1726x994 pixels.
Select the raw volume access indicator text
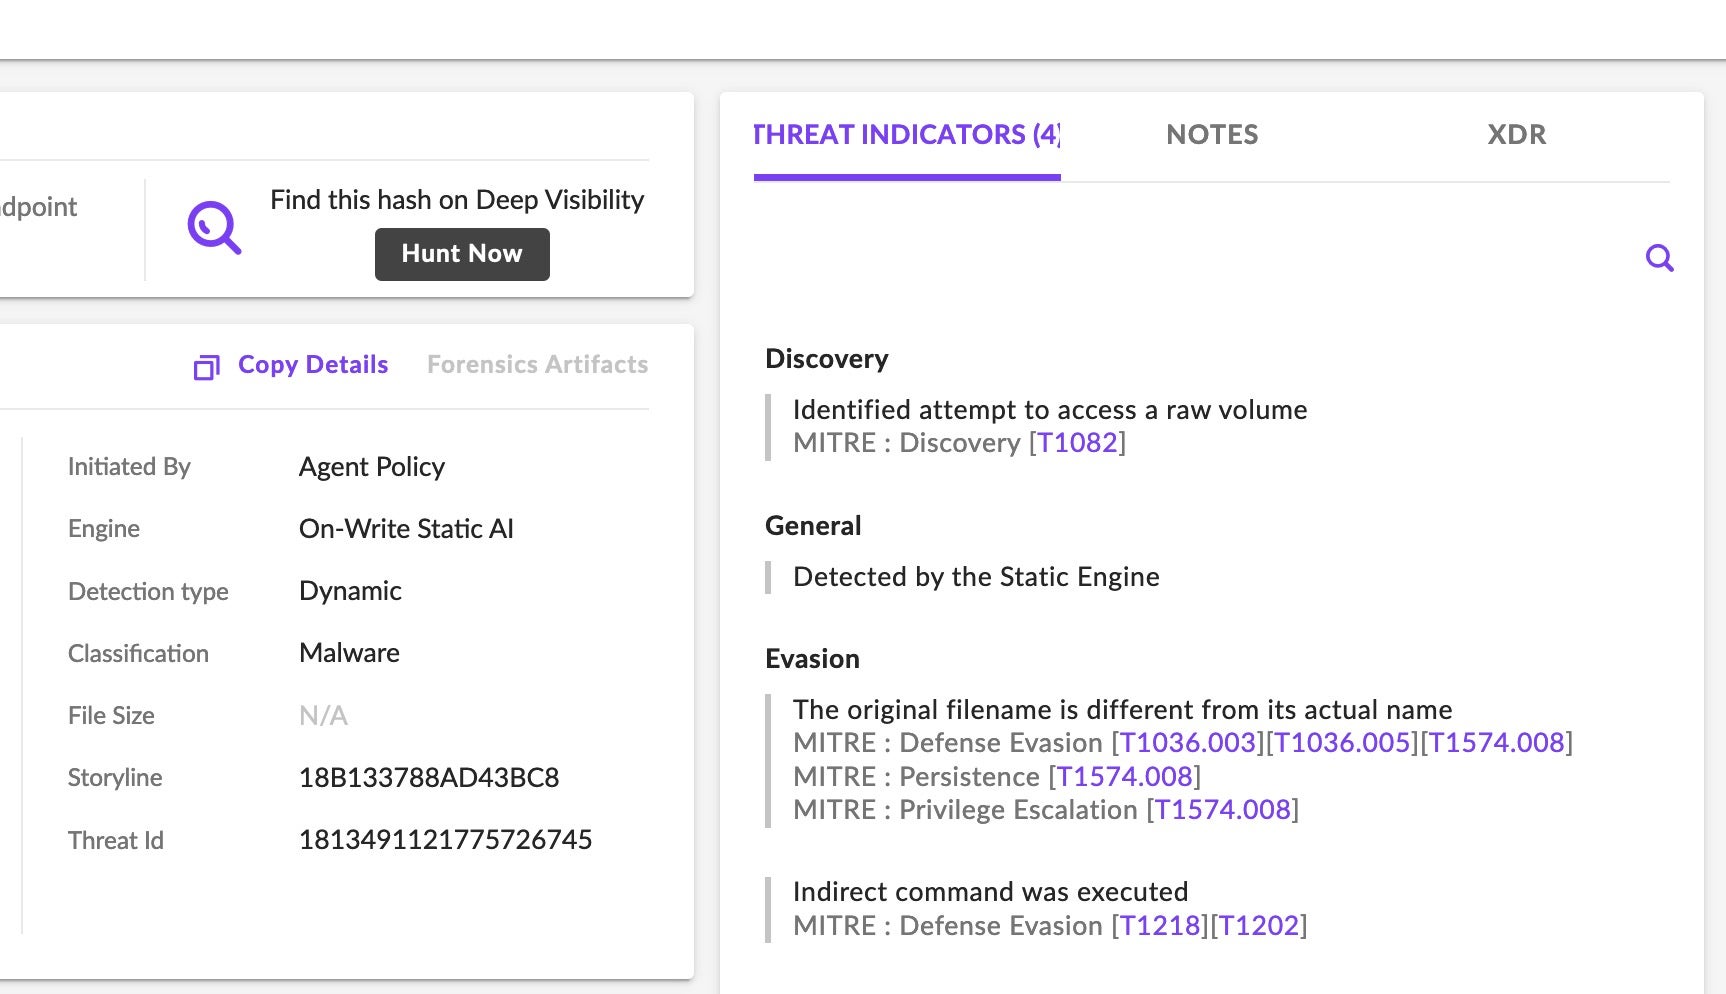pyautogui.click(x=1049, y=410)
